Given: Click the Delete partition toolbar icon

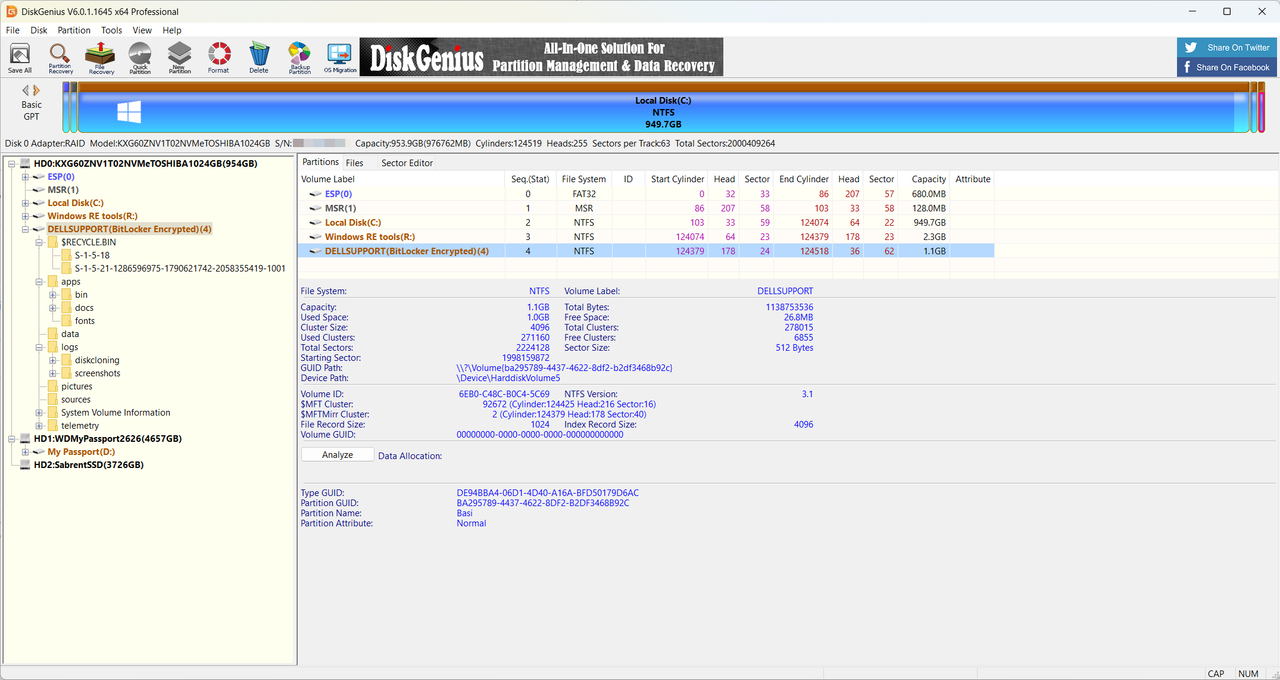Looking at the screenshot, I should 259,57.
